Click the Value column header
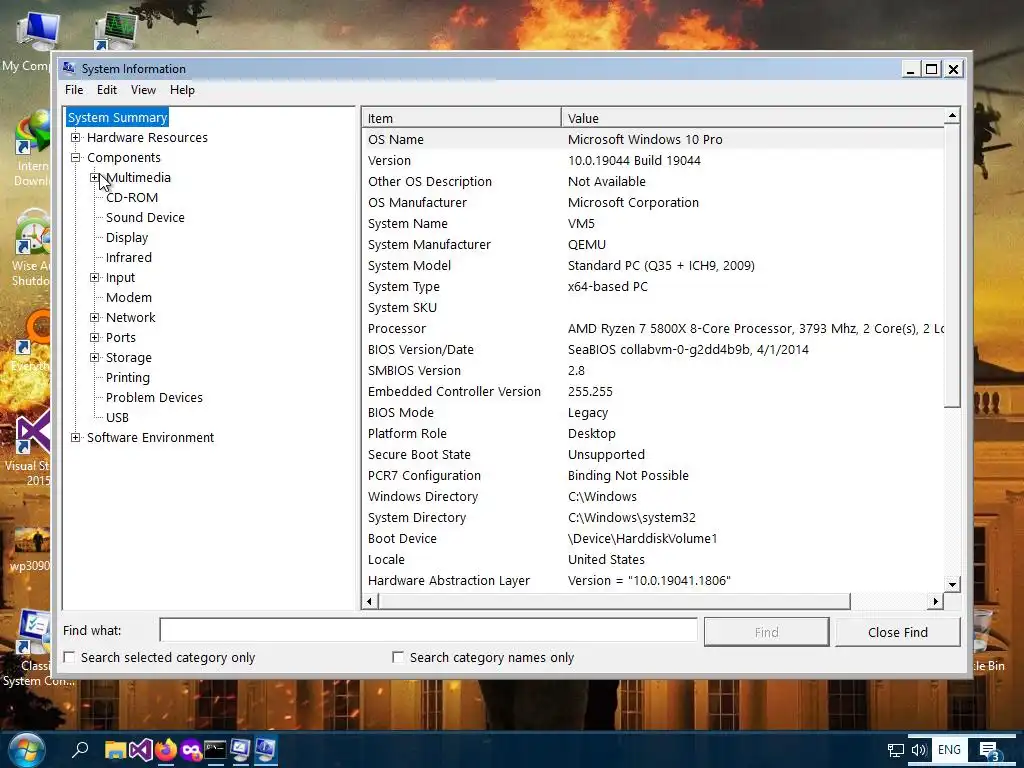This screenshot has height=768, width=1024. pyautogui.click(x=752, y=118)
